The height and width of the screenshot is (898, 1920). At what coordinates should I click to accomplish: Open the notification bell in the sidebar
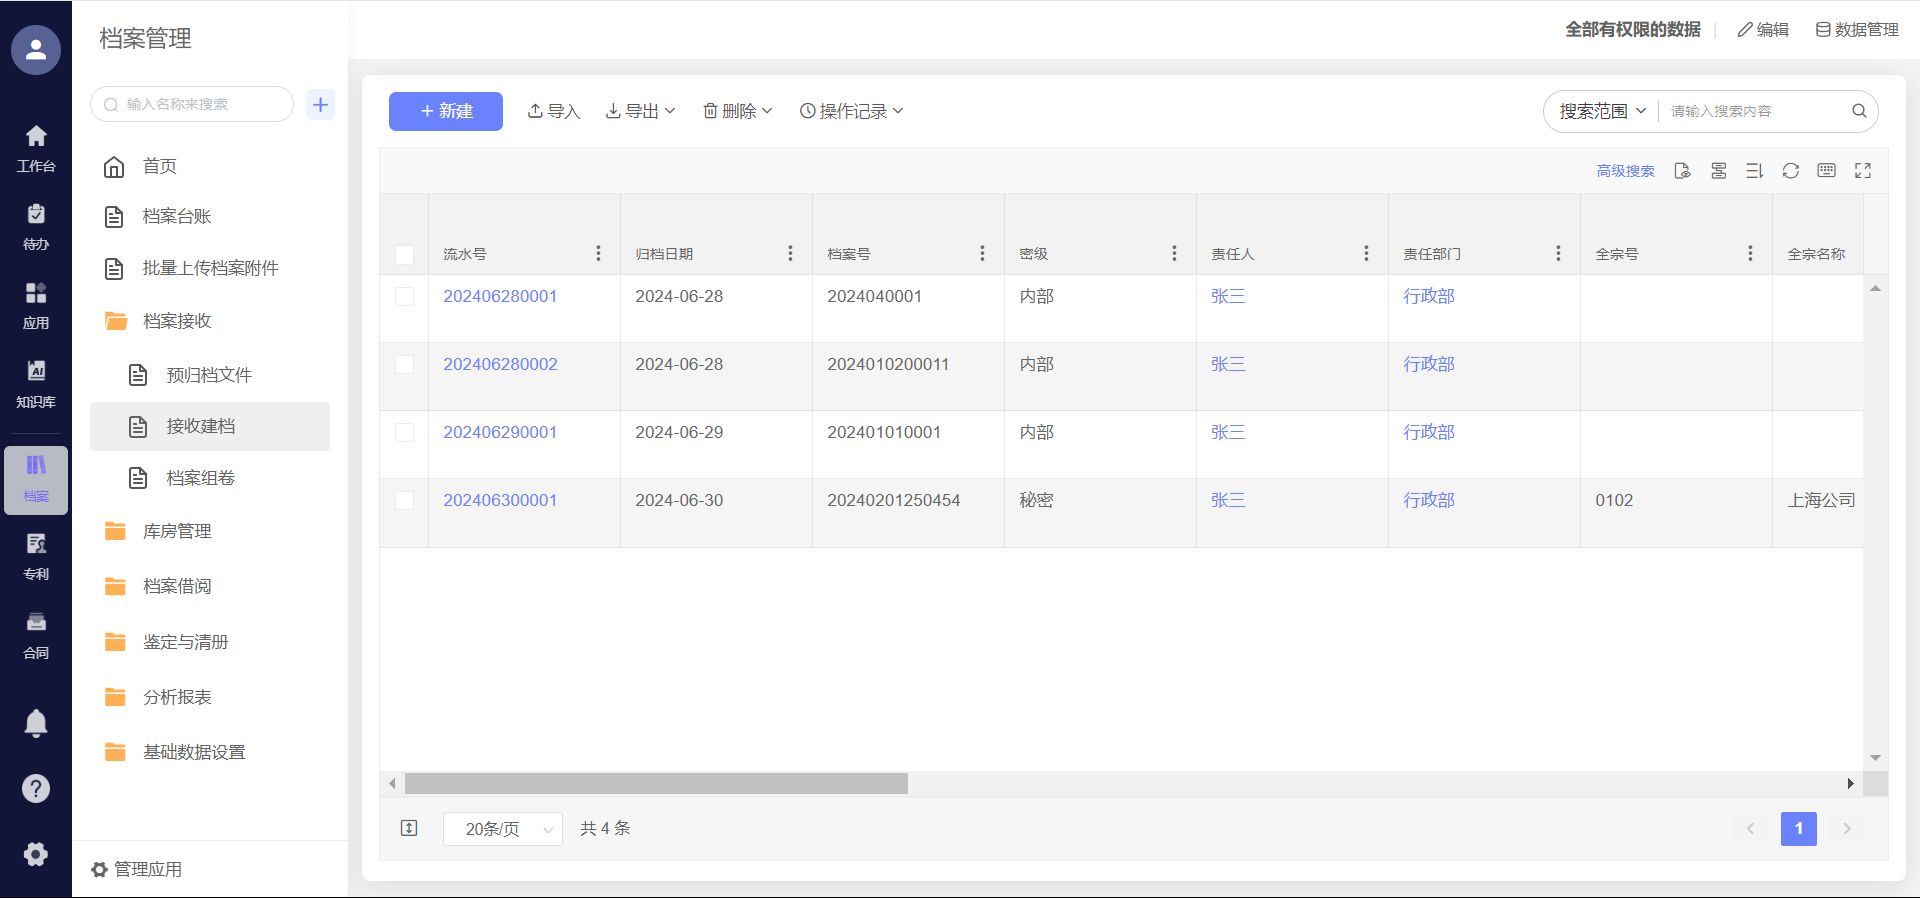(36, 722)
